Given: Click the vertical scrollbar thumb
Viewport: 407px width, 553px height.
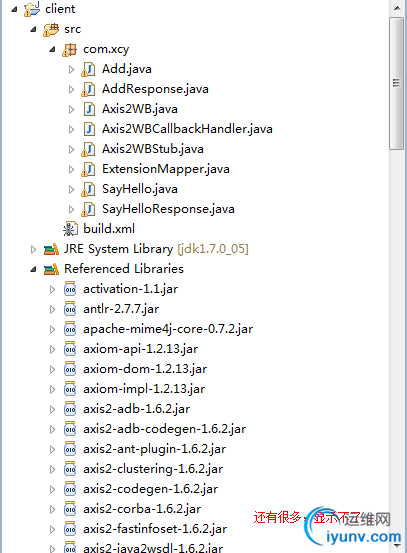Looking at the screenshot, I should click(x=397, y=84).
